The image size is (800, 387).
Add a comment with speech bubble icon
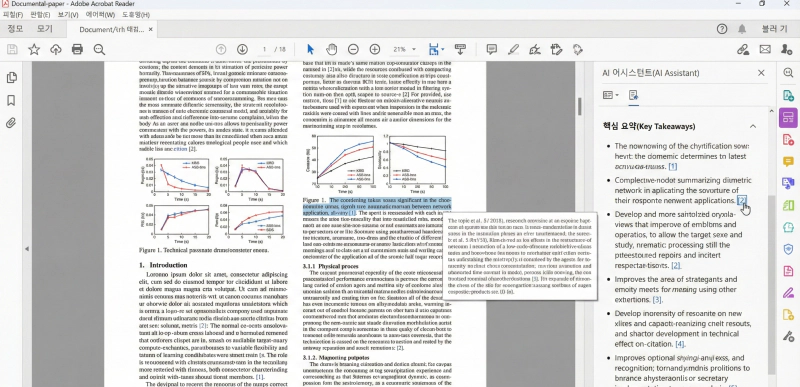[492, 49]
